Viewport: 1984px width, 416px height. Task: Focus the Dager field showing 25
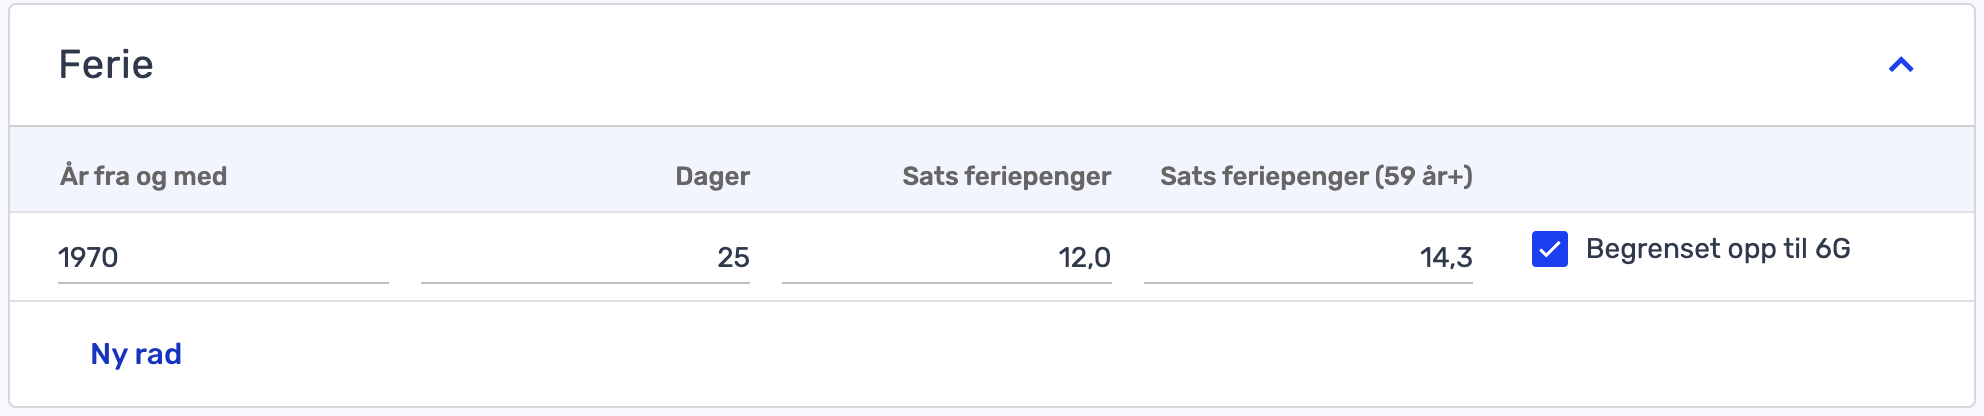click(585, 257)
